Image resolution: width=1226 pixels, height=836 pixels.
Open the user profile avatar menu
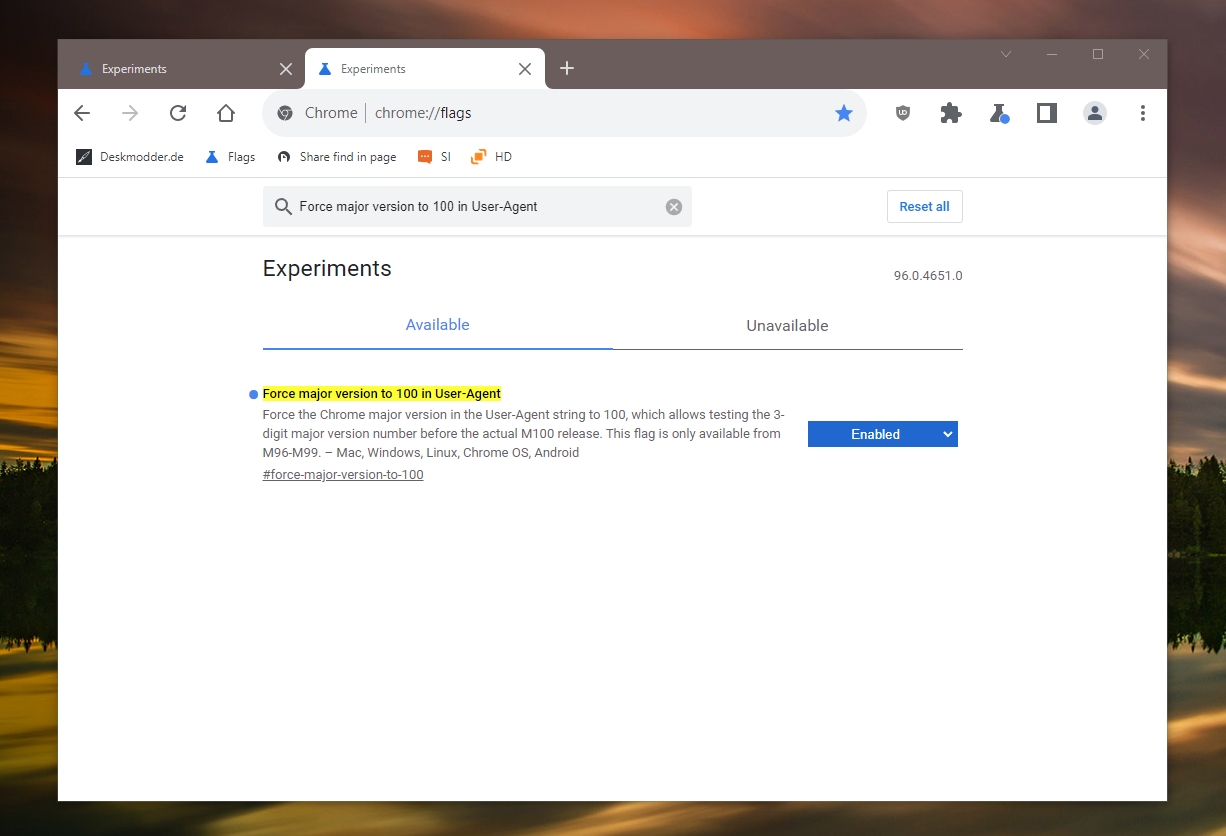click(1095, 113)
